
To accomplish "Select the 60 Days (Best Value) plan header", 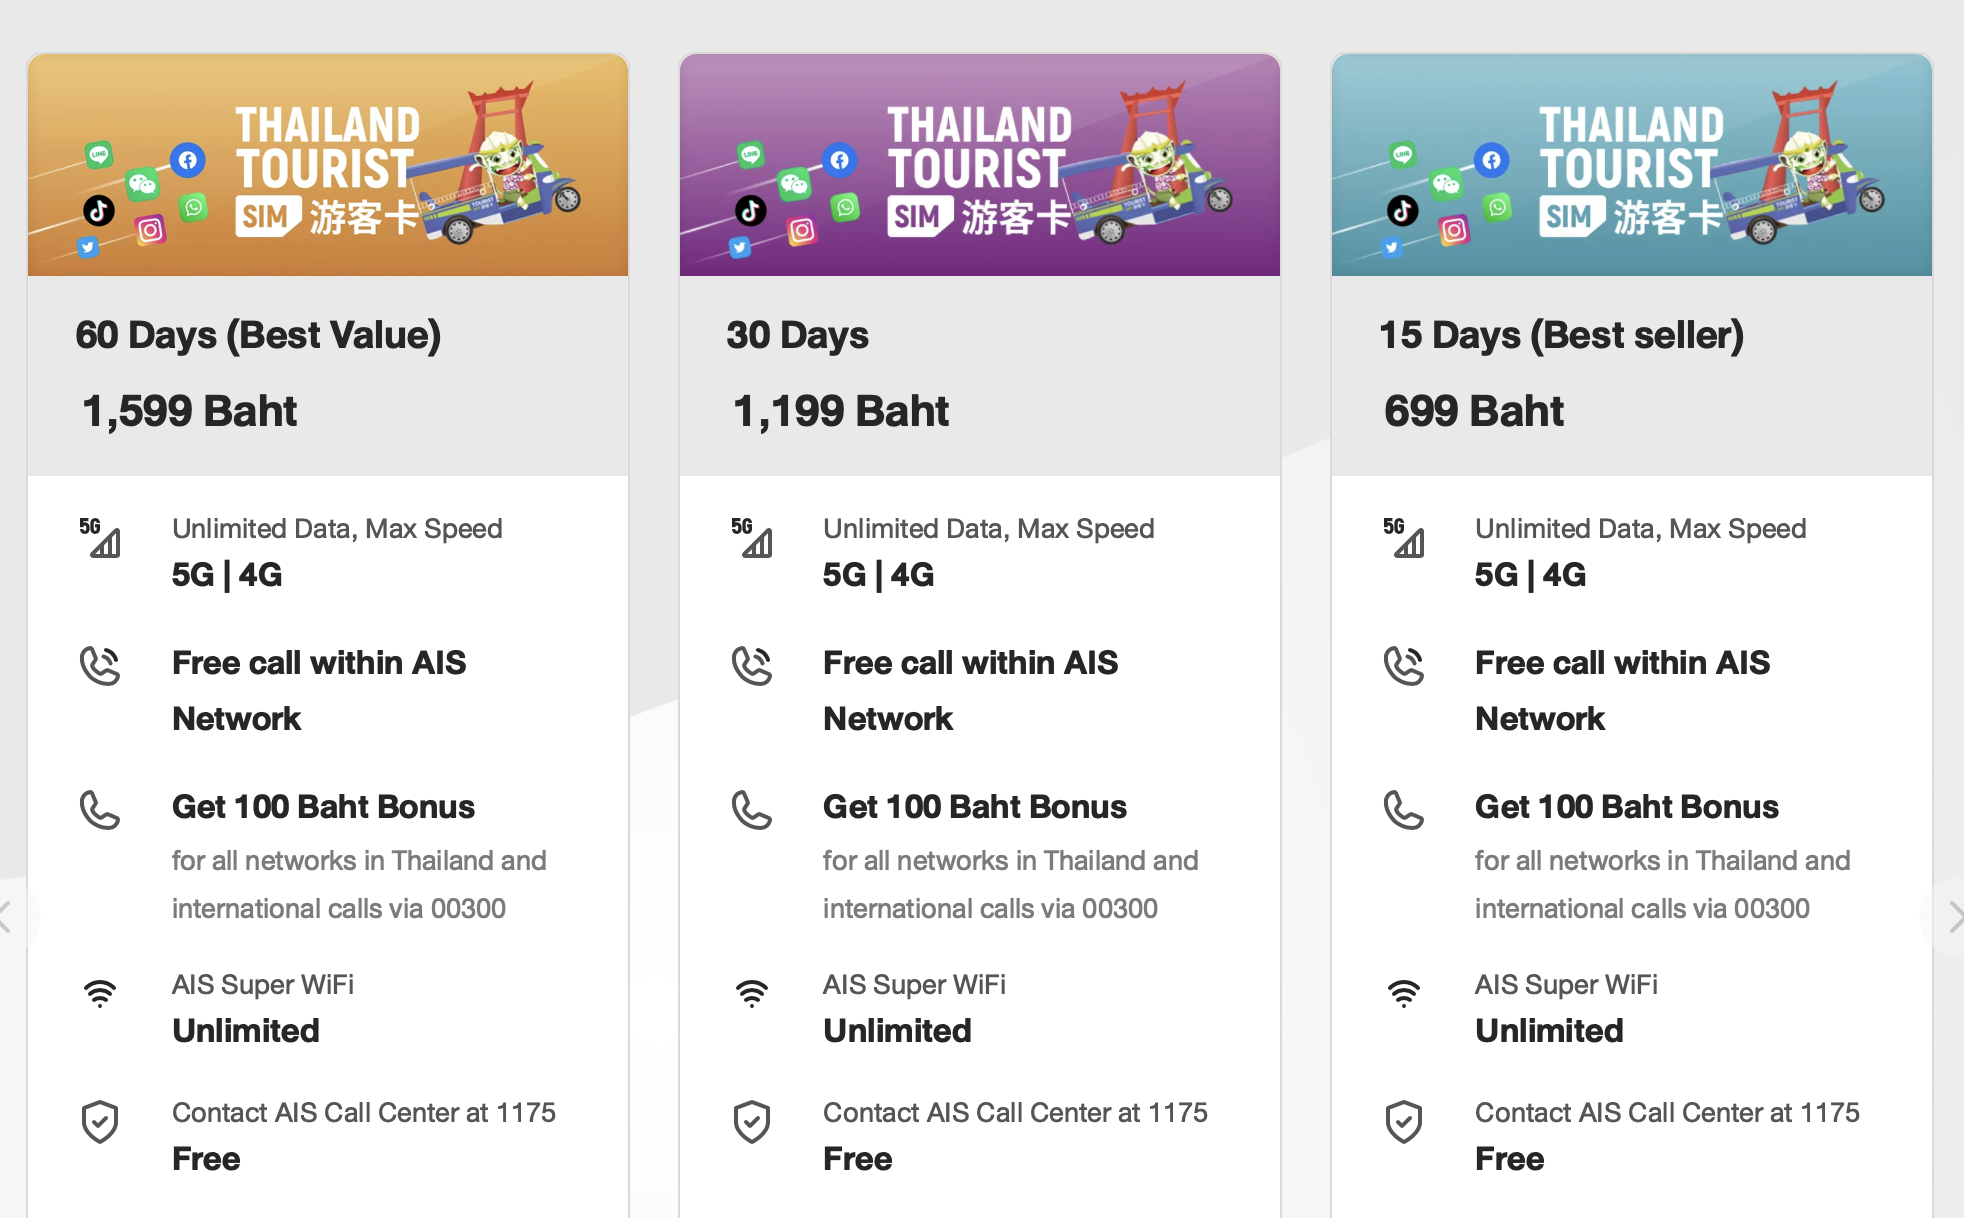I will (259, 335).
